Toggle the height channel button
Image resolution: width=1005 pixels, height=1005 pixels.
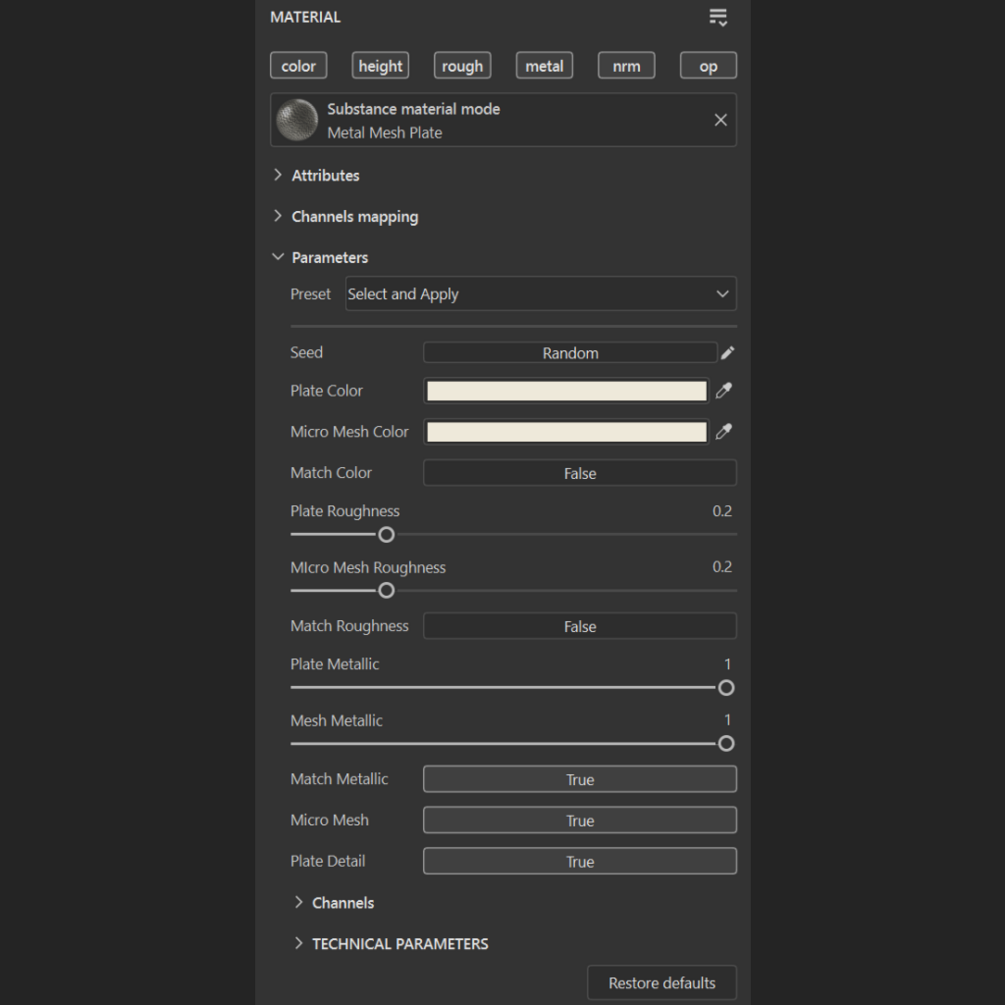pos(380,66)
